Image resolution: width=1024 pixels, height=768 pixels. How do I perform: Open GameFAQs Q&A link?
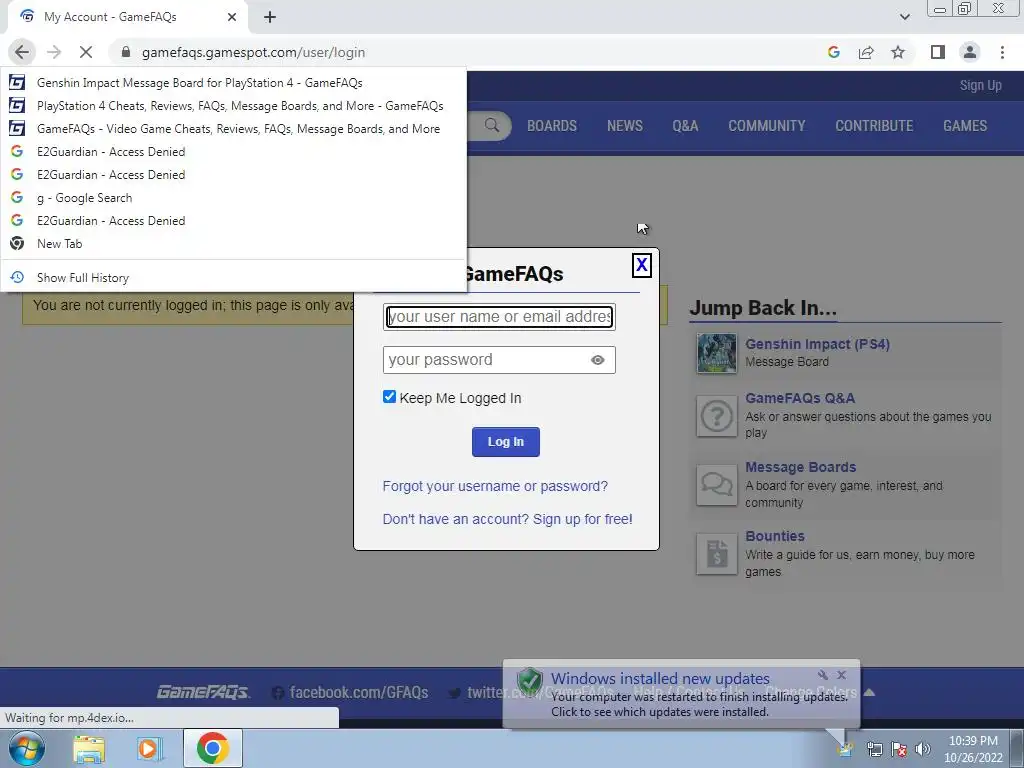tap(800, 398)
